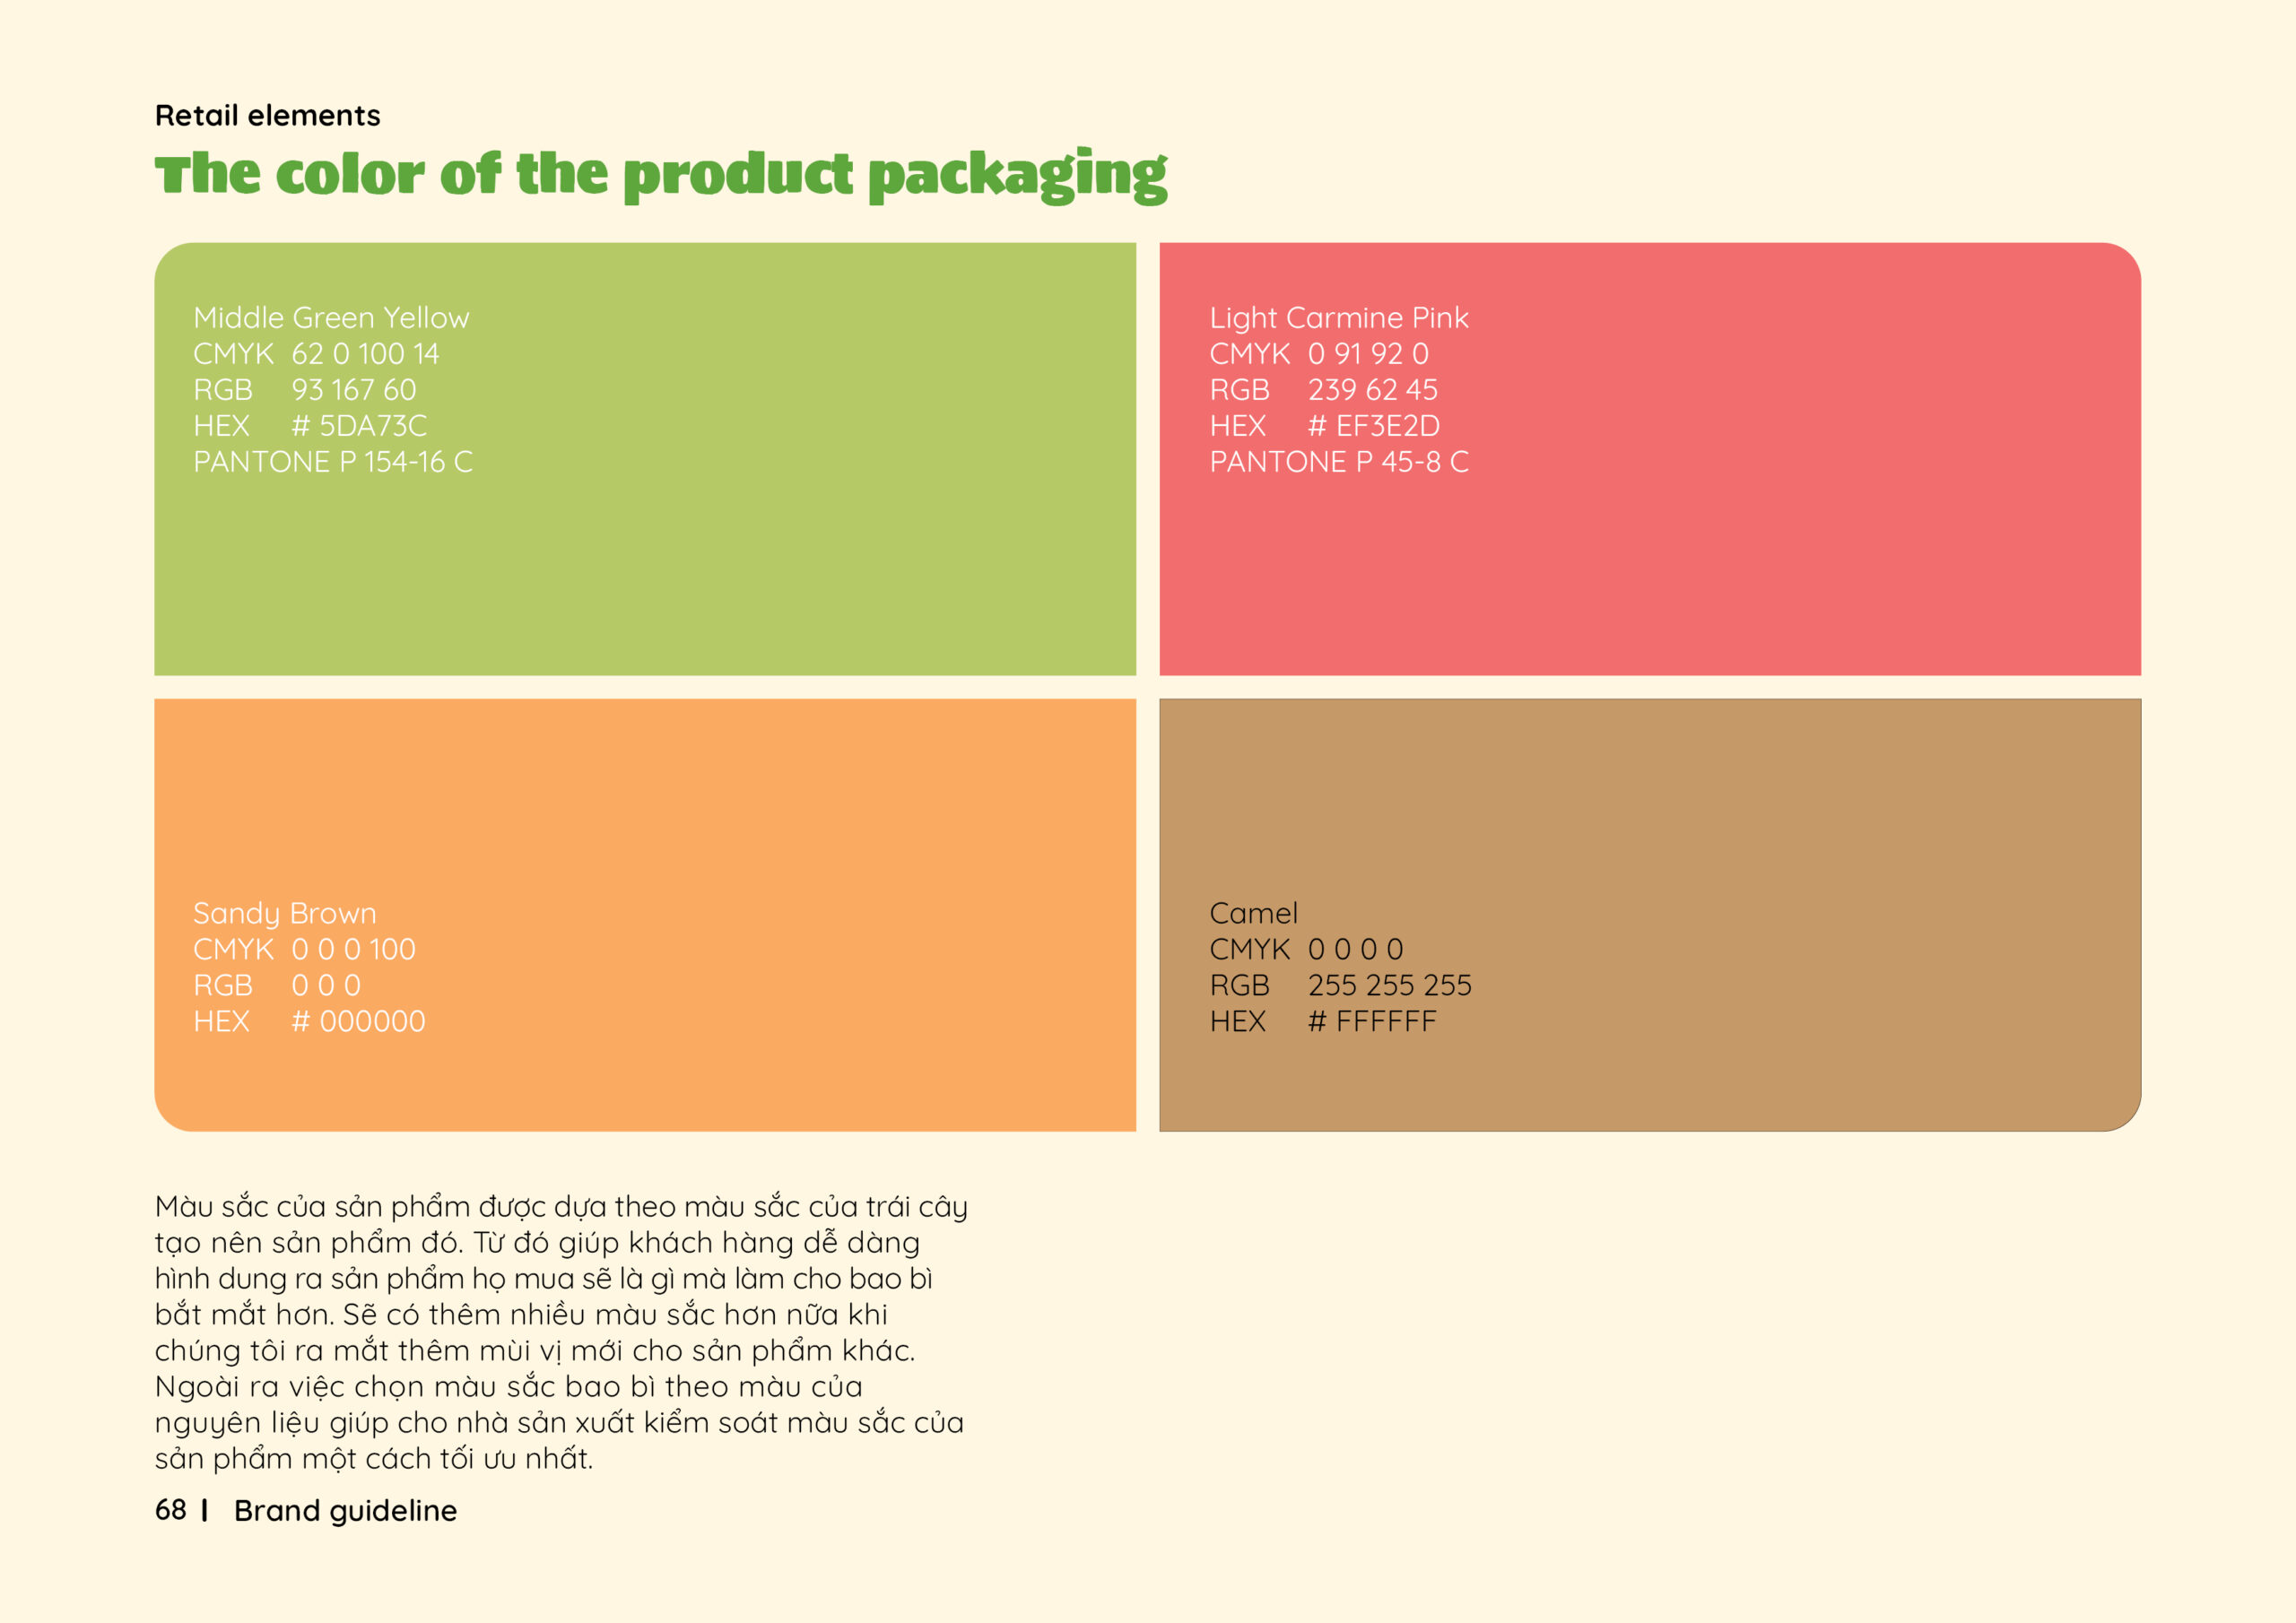Choose the Camel color swatch

(1650, 915)
